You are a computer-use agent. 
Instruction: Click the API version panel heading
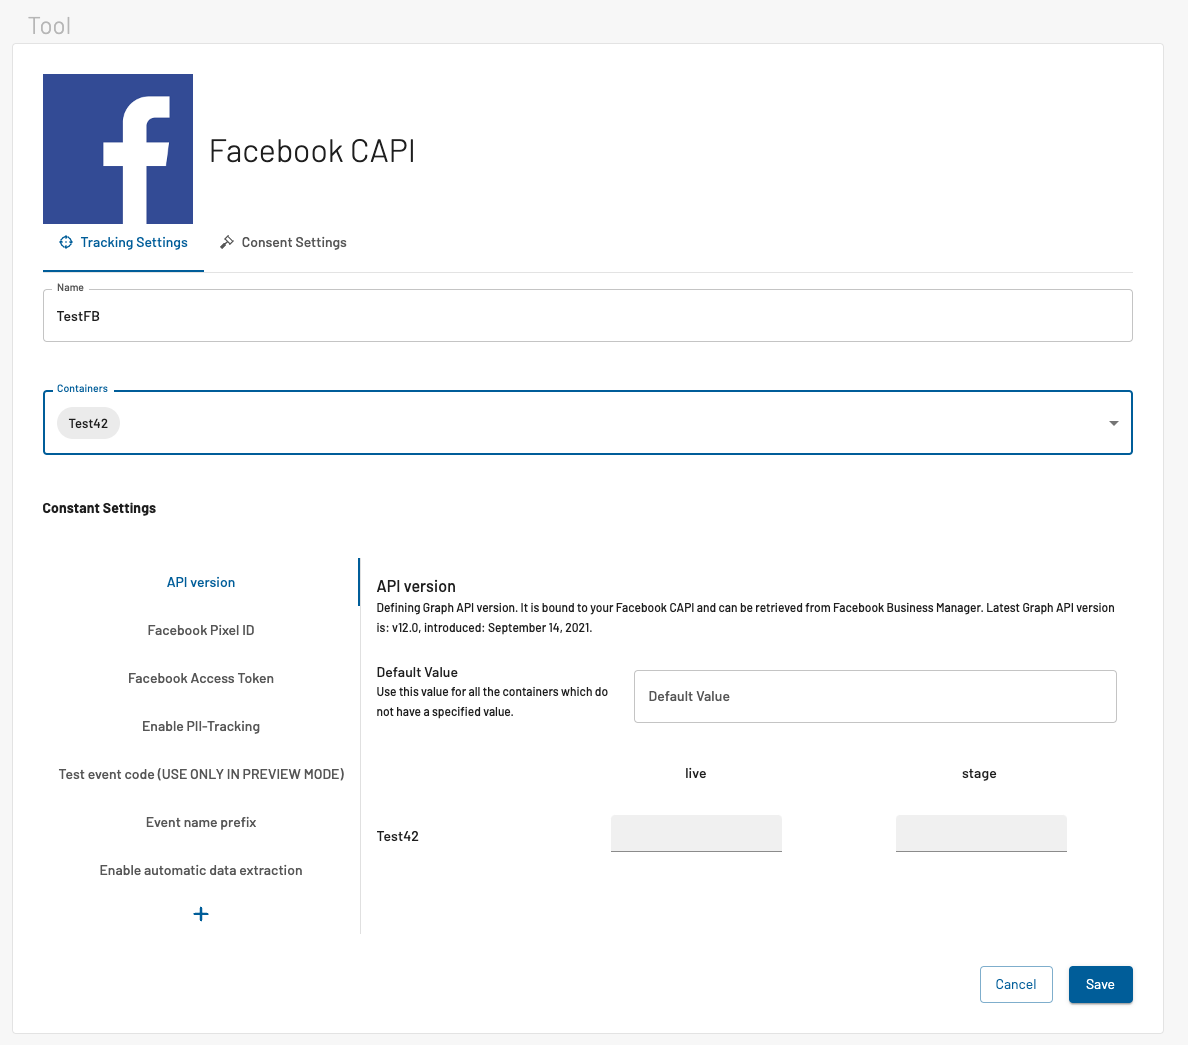click(x=416, y=587)
